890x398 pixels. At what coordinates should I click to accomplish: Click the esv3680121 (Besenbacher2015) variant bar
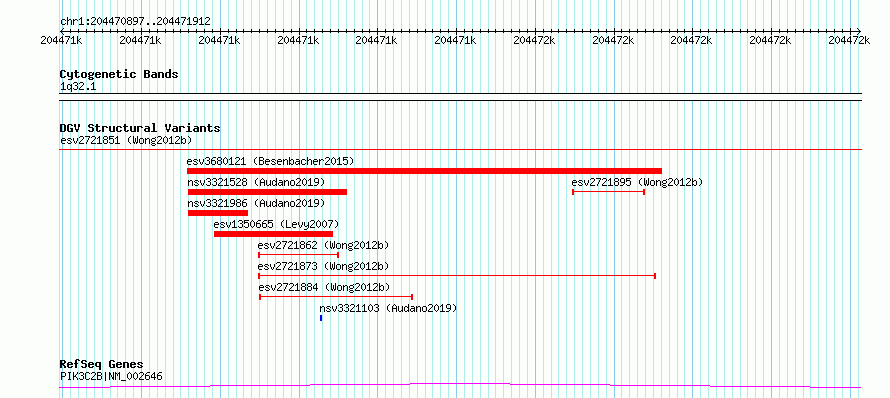pos(424,171)
